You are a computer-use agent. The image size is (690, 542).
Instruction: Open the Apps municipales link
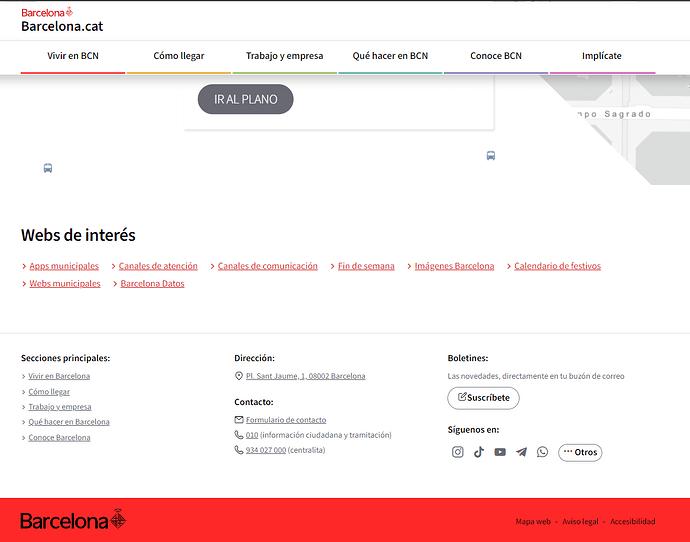tap(64, 266)
